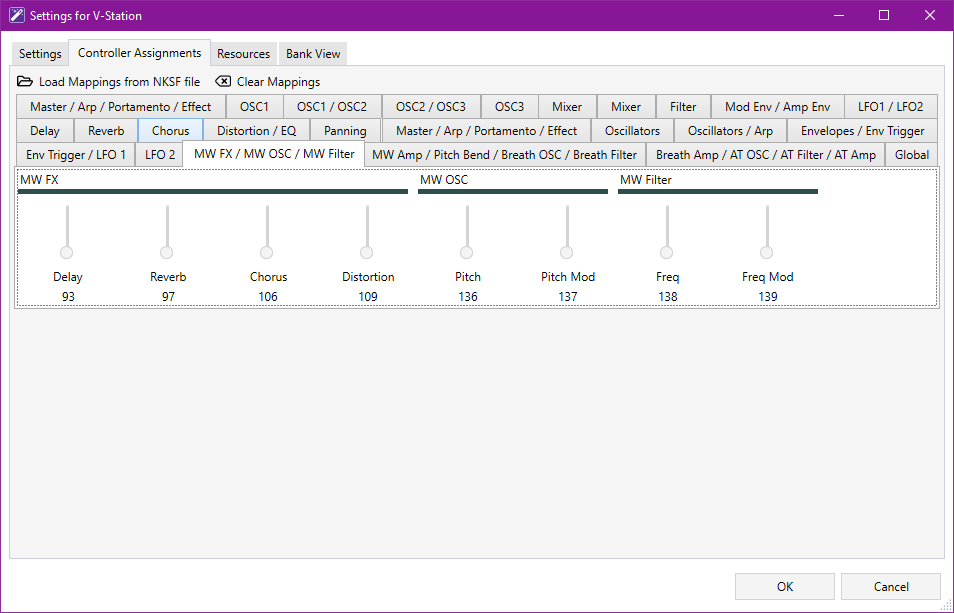
Task: Click the Reverb slider knob
Action: tap(167, 252)
